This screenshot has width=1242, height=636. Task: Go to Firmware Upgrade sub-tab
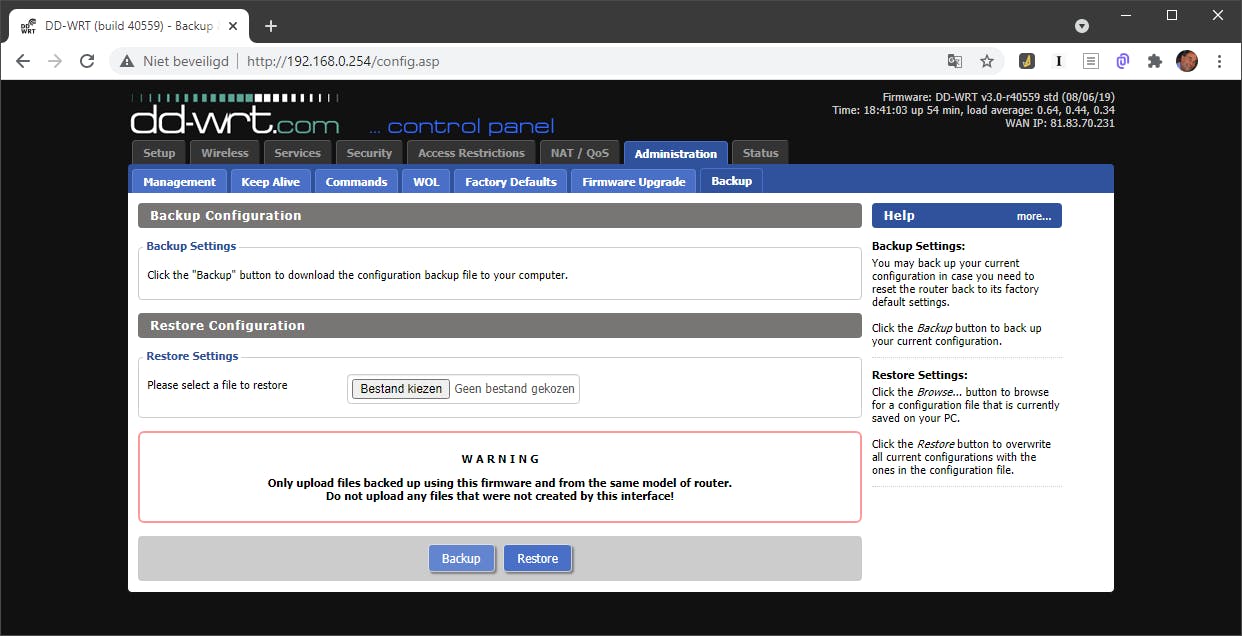[x=634, y=181]
